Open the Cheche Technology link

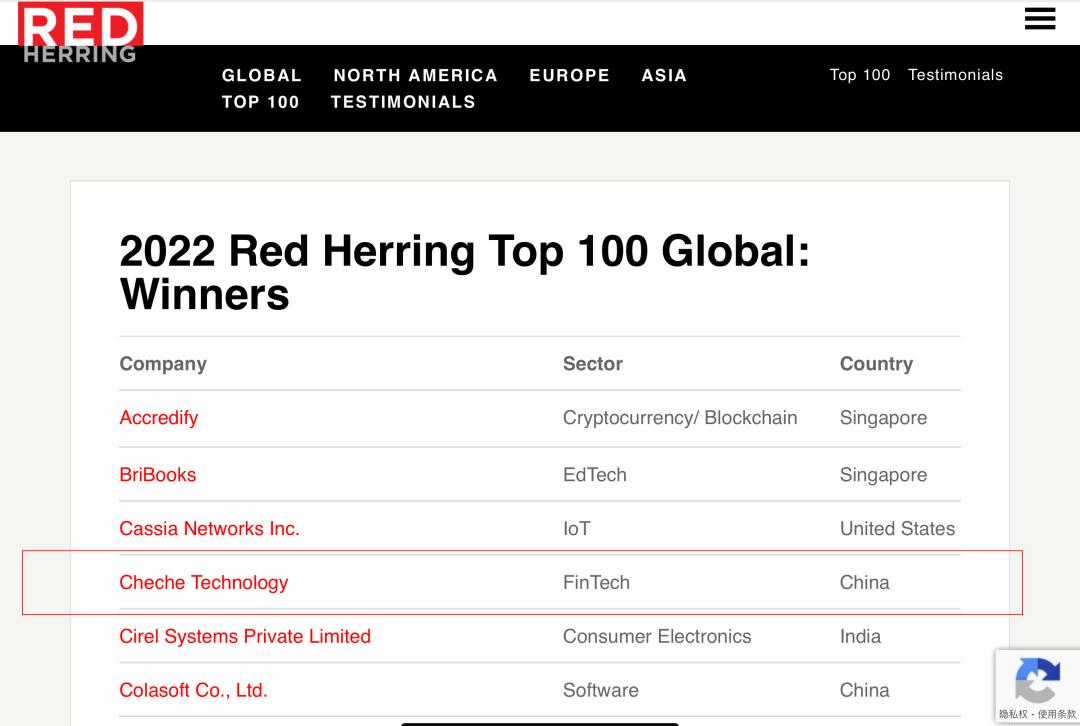(203, 582)
